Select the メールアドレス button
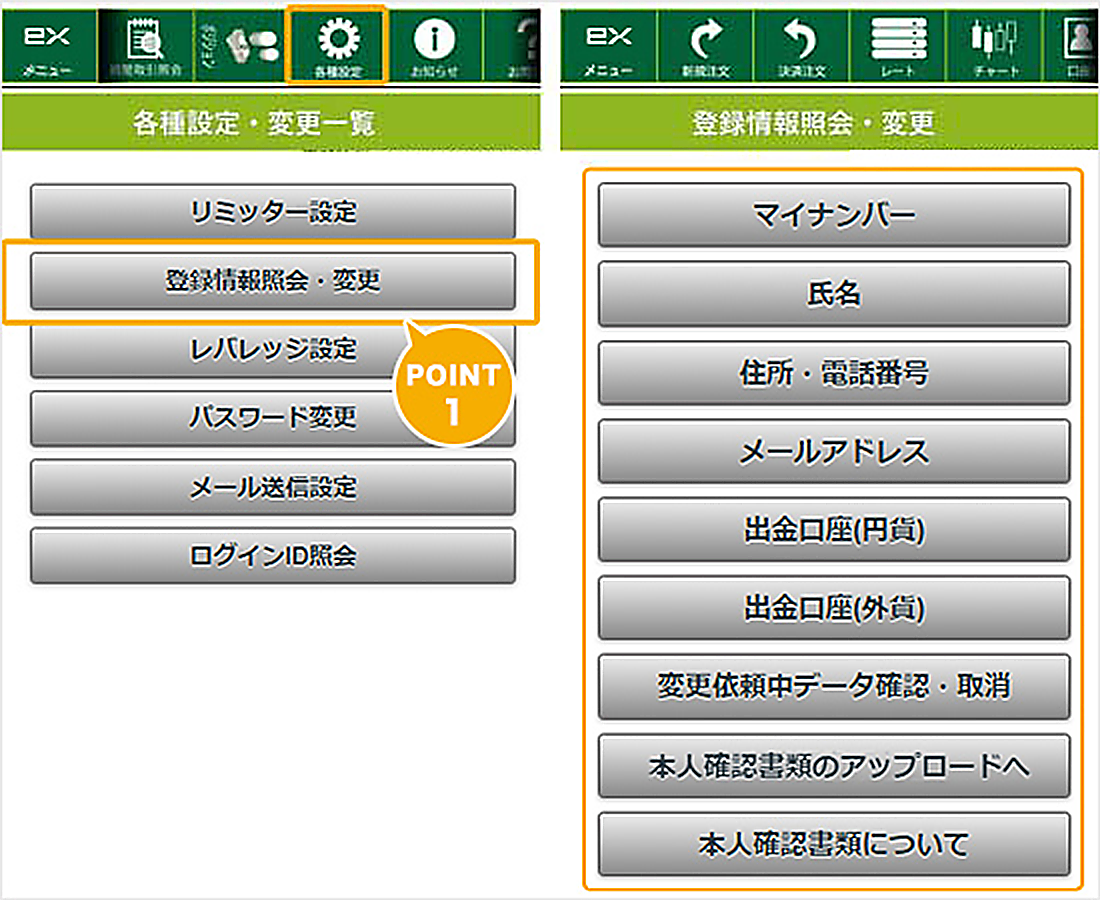Viewport: 1100px width, 900px height. coord(833,452)
